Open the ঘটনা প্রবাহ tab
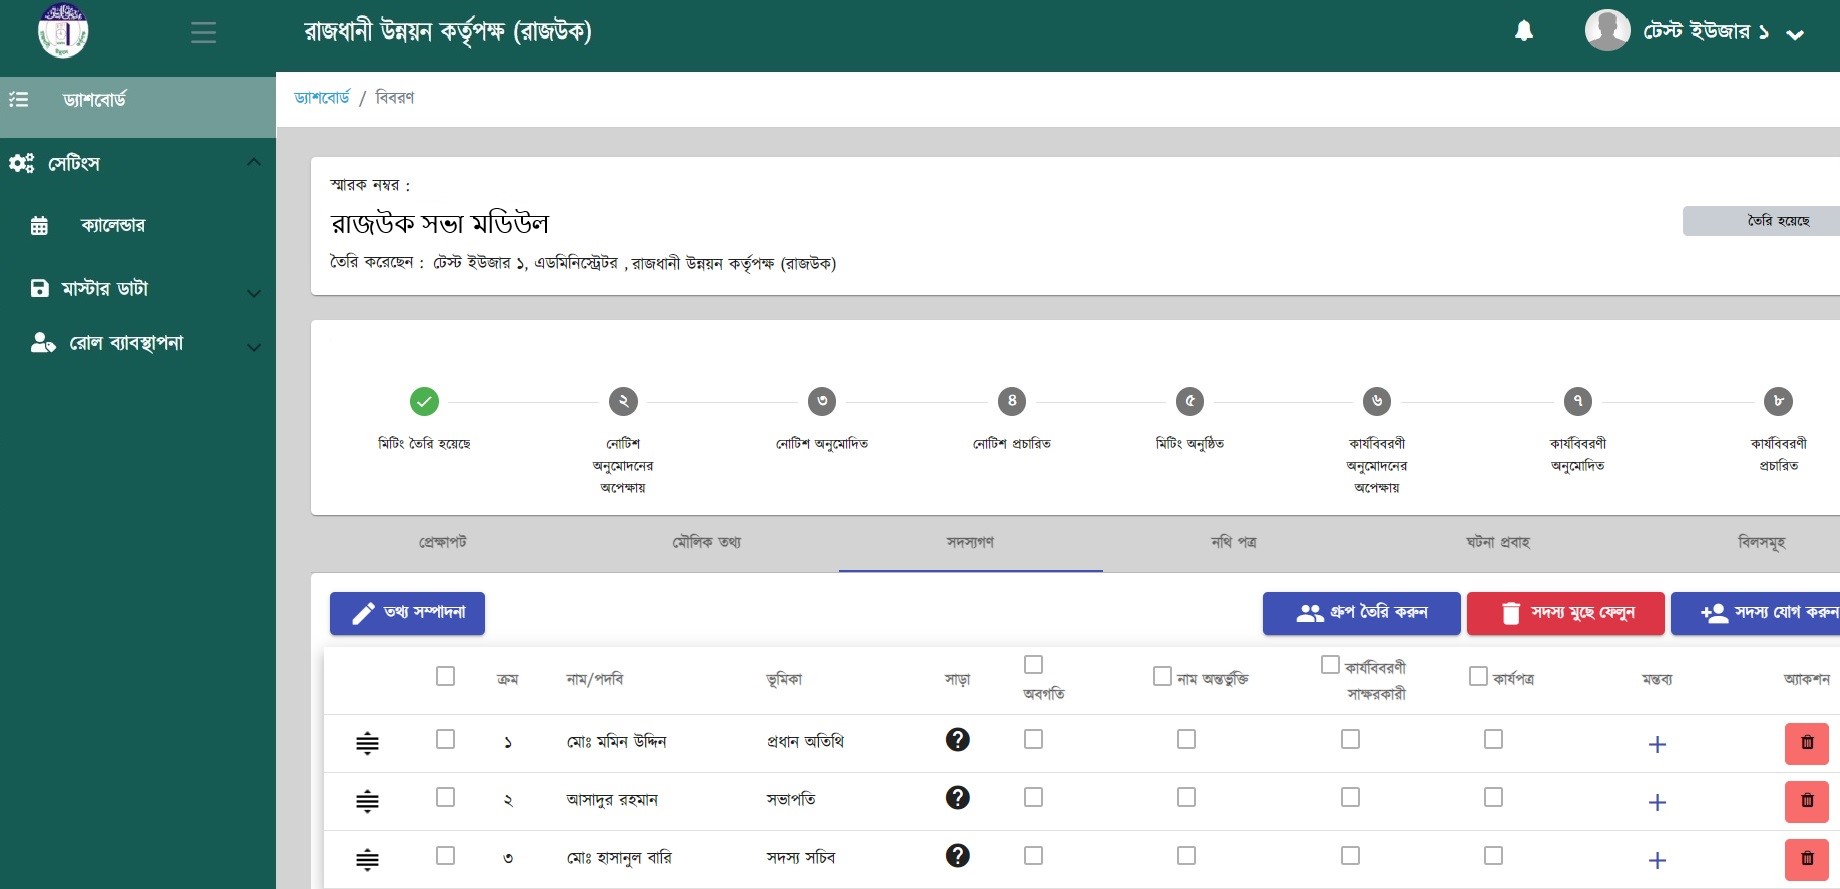The image size is (1840, 889). coord(1498,543)
